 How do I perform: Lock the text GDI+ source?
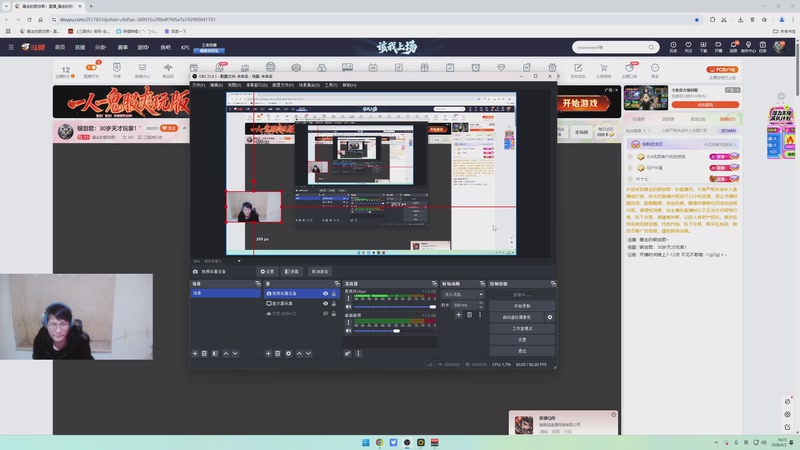(x=334, y=313)
